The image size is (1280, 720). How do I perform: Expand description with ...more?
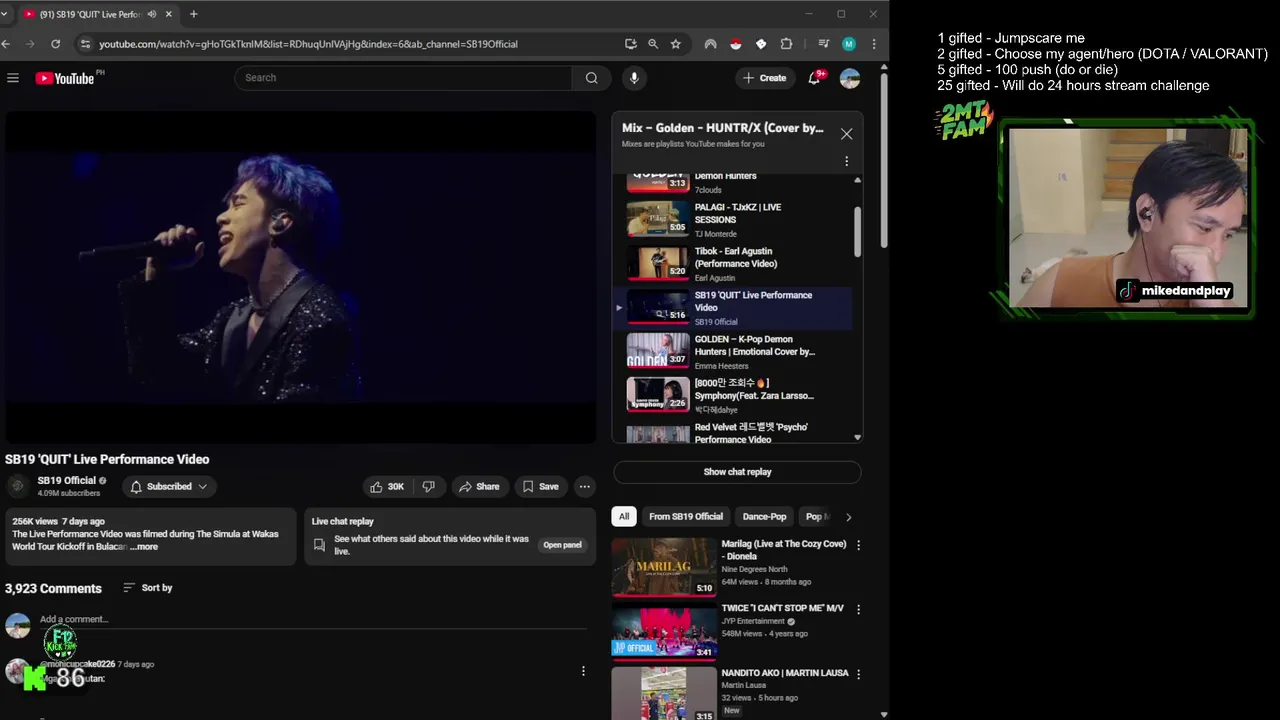[144, 547]
